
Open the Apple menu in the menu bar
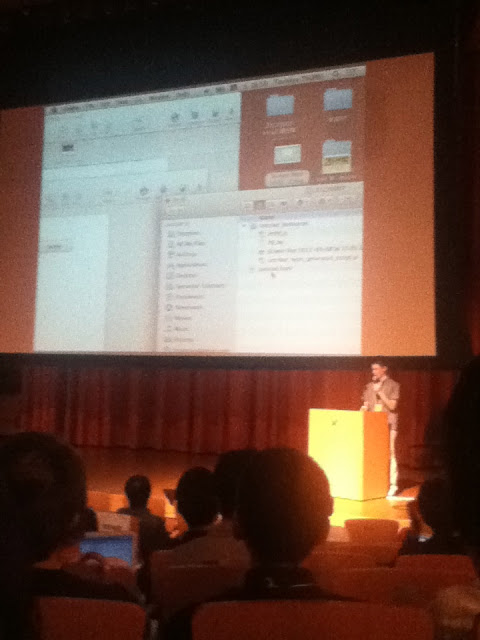(53, 110)
